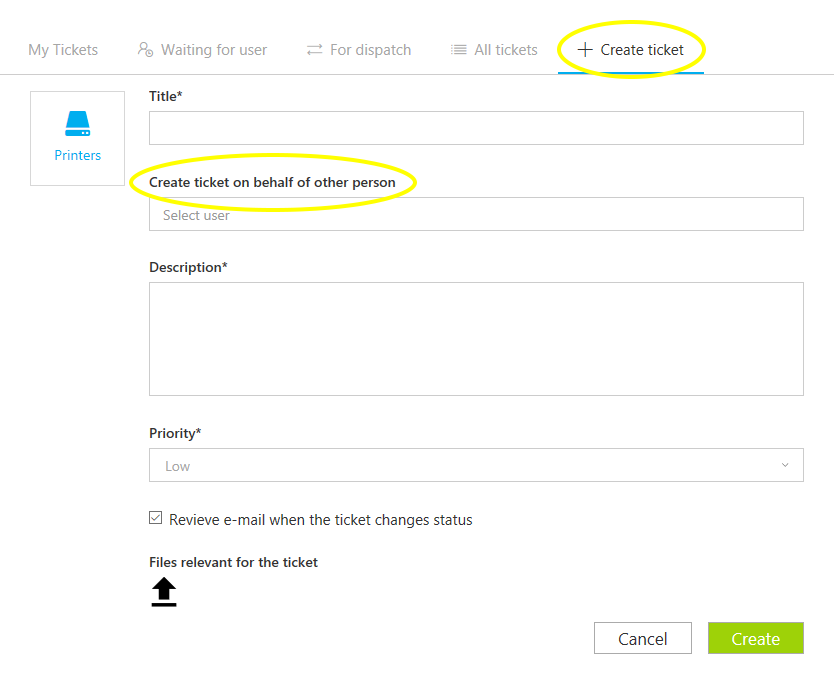Open the Waiting for user tab

[213, 50]
